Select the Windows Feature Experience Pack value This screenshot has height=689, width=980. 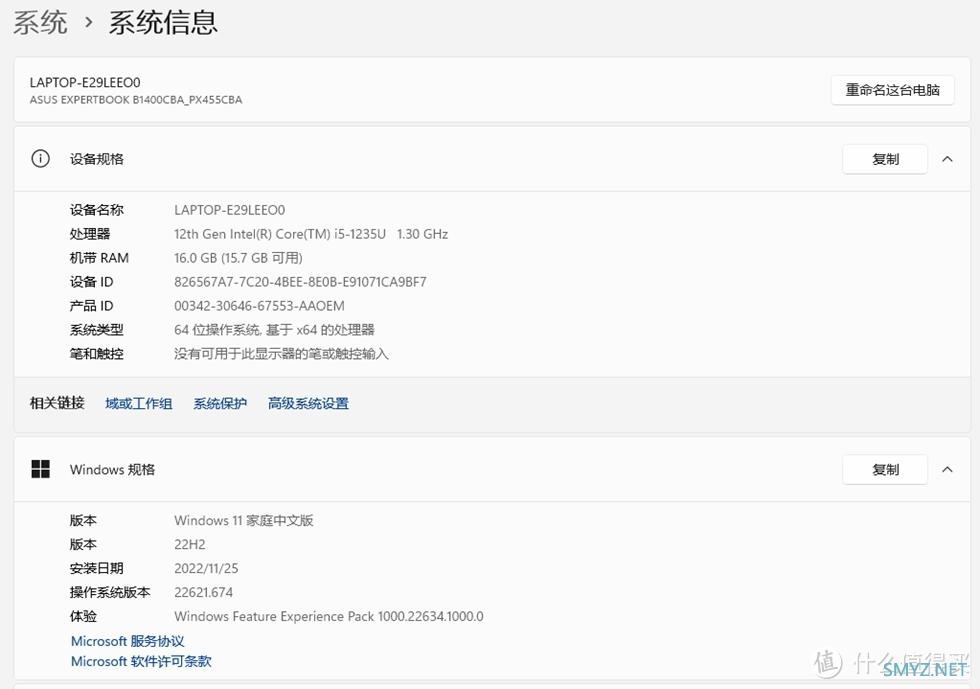point(329,616)
